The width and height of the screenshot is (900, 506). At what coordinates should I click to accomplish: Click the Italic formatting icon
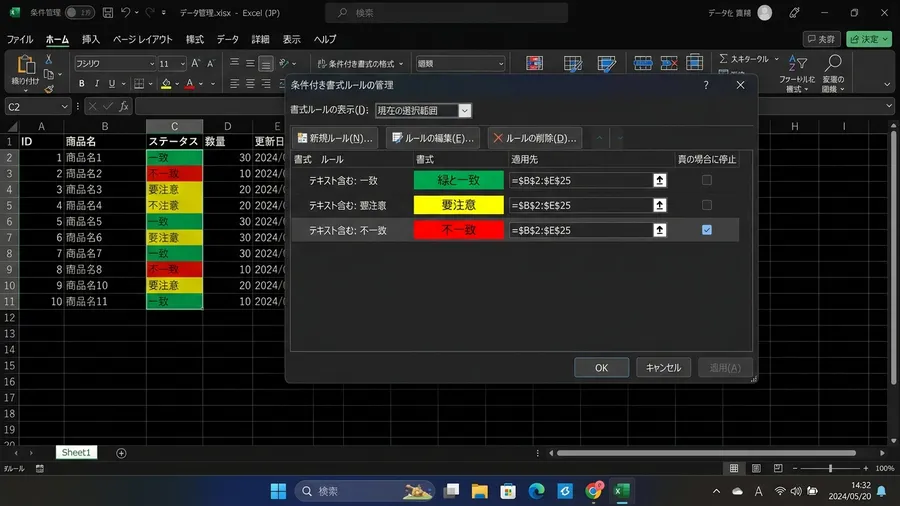(96, 84)
